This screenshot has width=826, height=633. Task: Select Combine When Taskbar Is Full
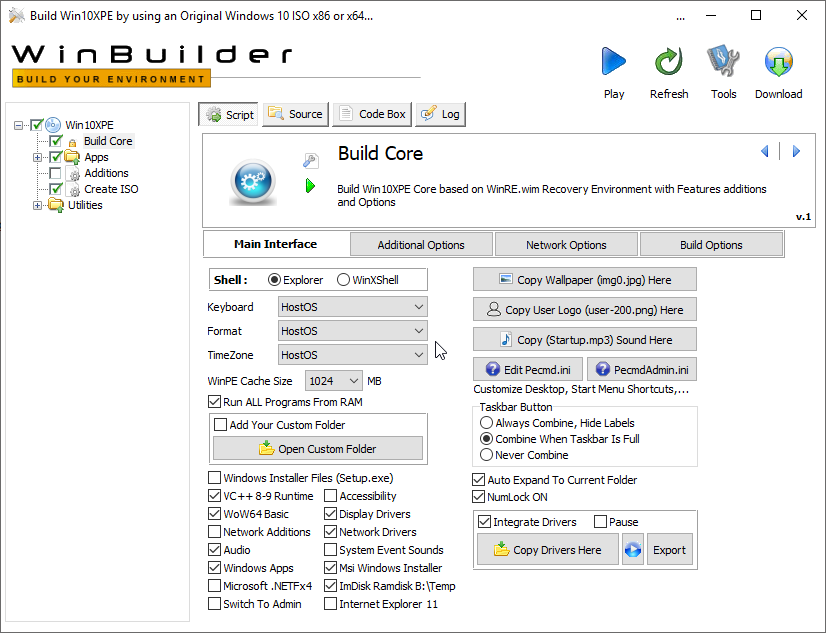[x=486, y=439]
